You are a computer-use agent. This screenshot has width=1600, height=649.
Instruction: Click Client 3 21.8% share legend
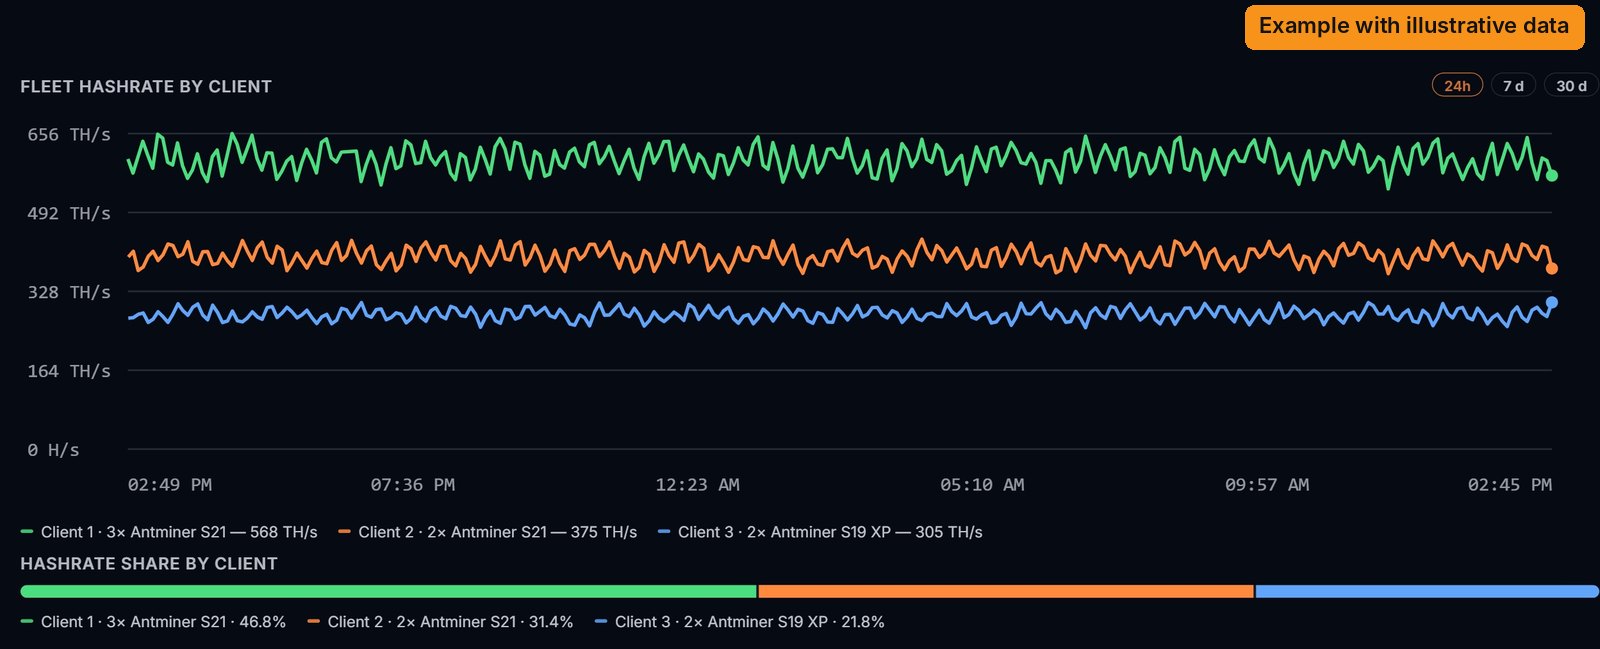(x=739, y=622)
